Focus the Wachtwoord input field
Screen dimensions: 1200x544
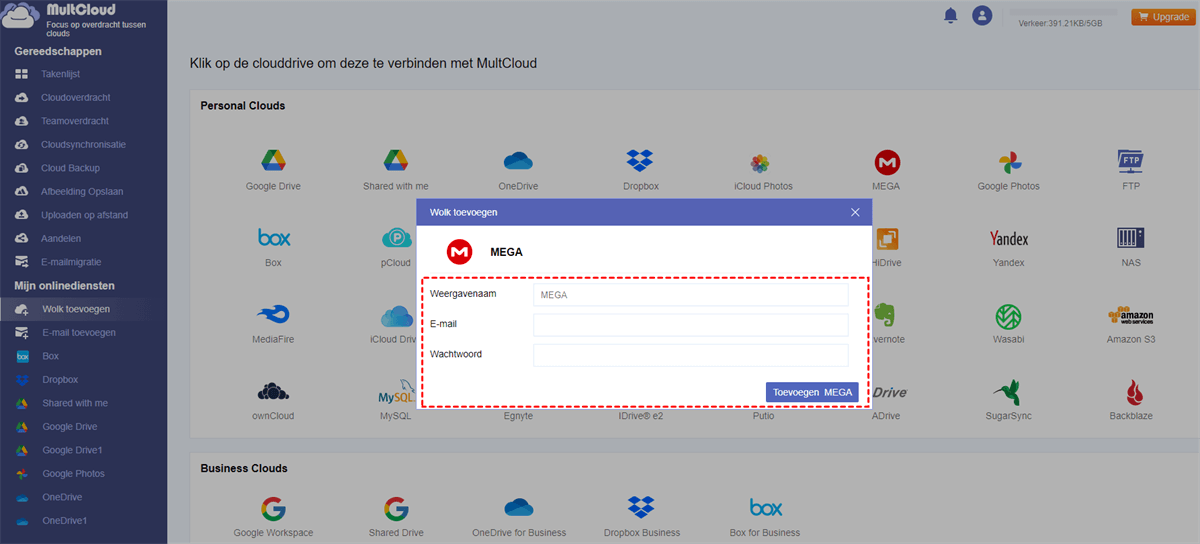pyautogui.click(x=691, y=355)
